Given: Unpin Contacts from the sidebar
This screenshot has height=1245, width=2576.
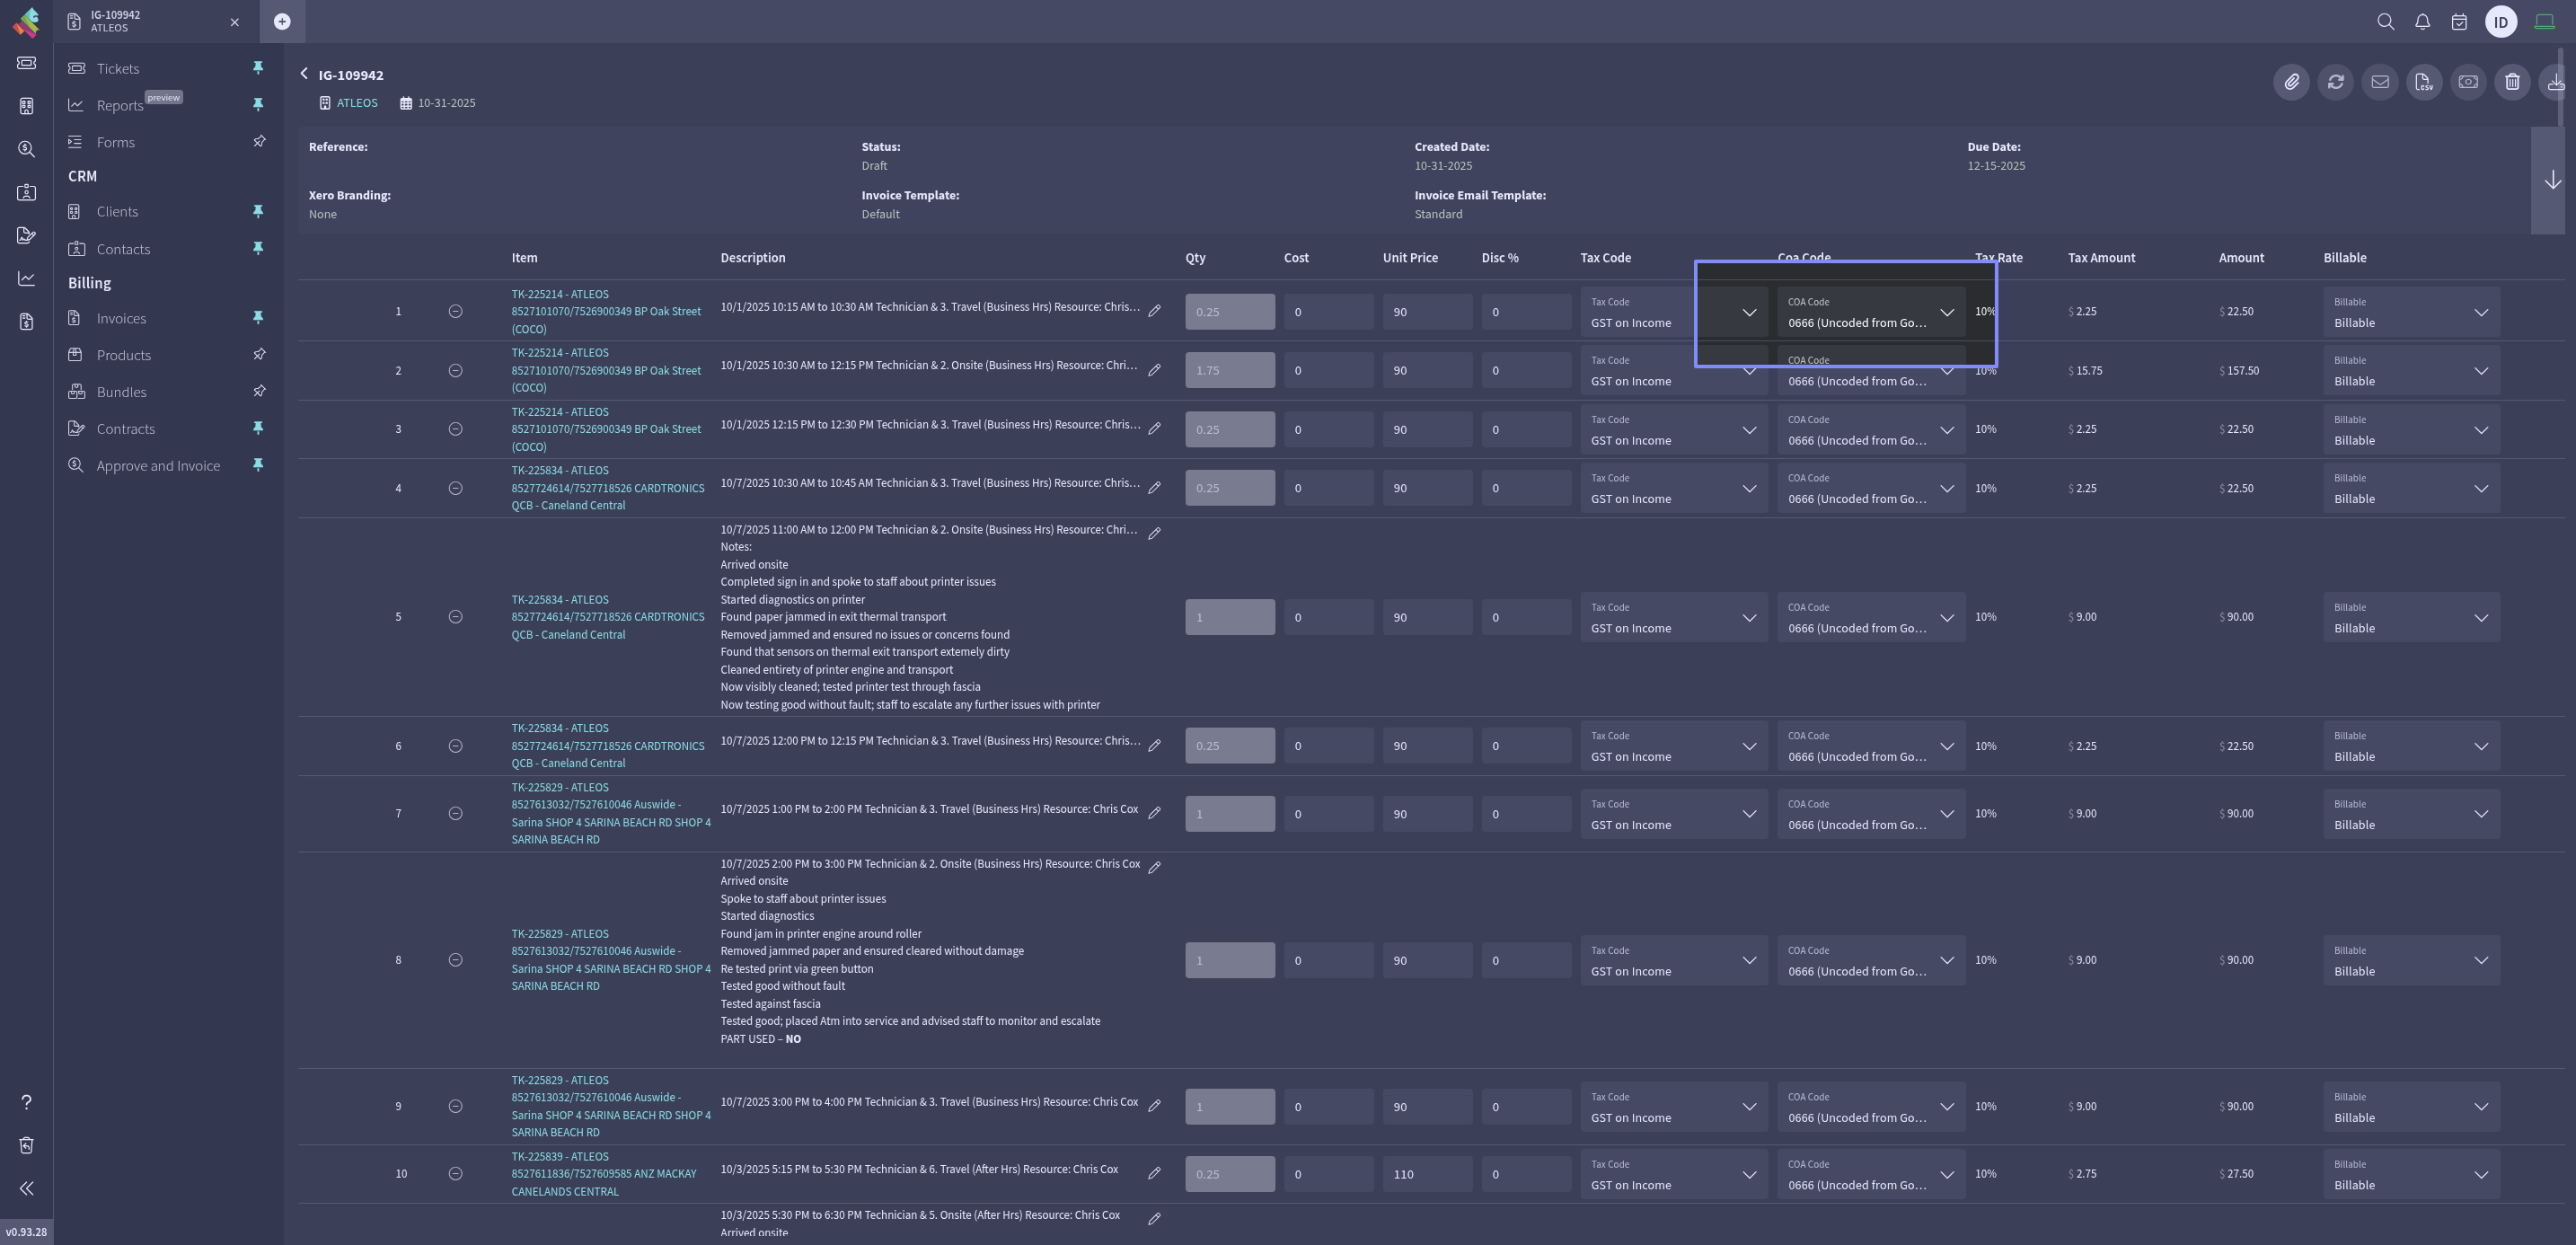Looking at the screenshot, I should [258, 248].
